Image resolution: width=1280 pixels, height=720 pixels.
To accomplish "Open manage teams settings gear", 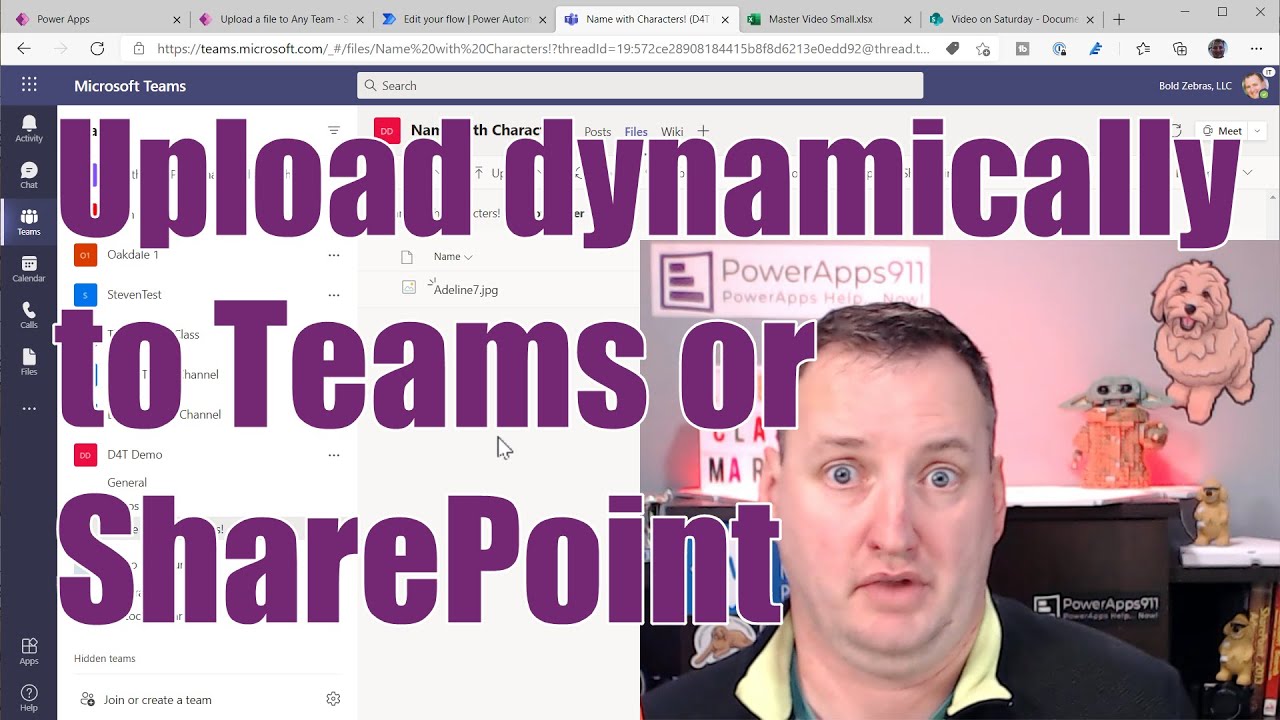I will point(334,699).
